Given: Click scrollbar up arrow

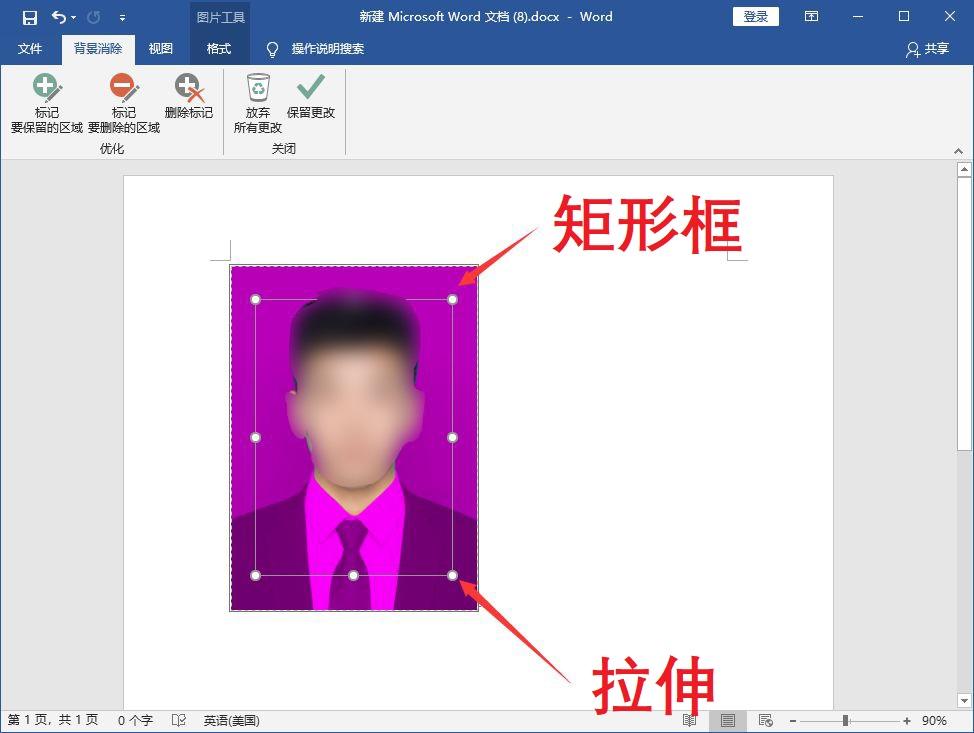Looking at the screenshot, I should pyautogui.click(x=964, y=169).
